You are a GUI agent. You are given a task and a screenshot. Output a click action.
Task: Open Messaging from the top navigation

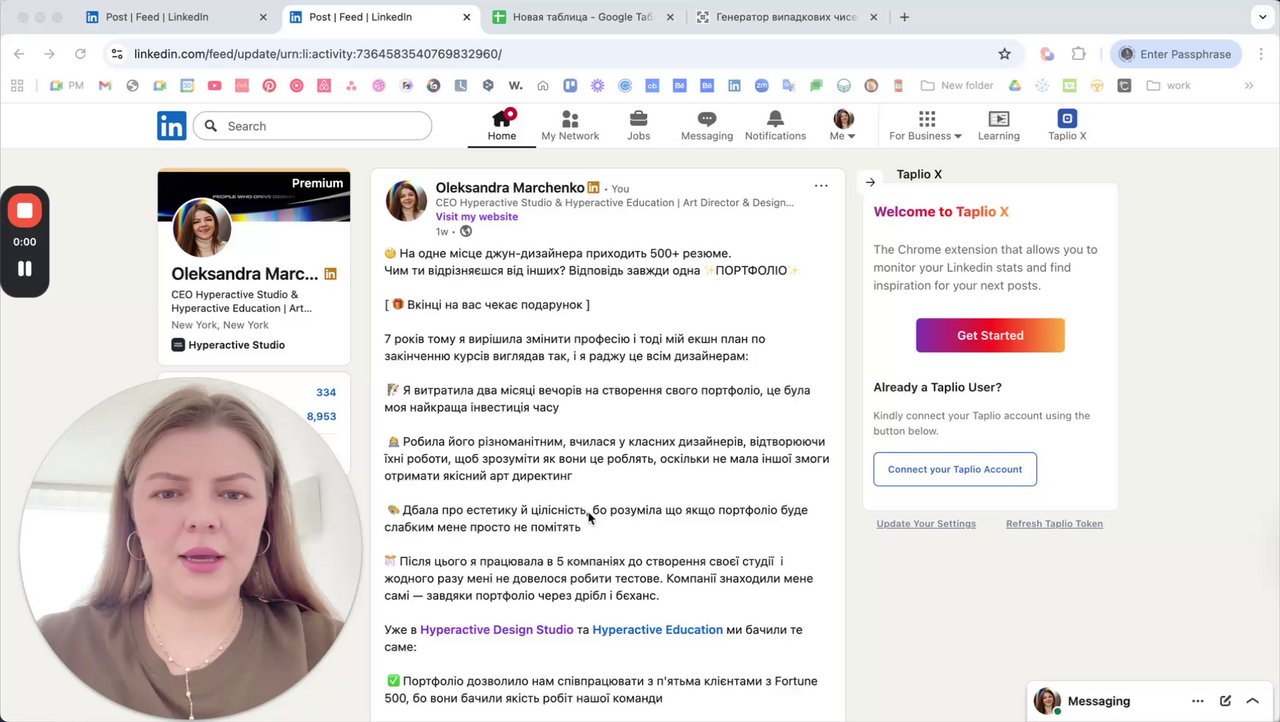pyautogui.click(x=707, y=126)
